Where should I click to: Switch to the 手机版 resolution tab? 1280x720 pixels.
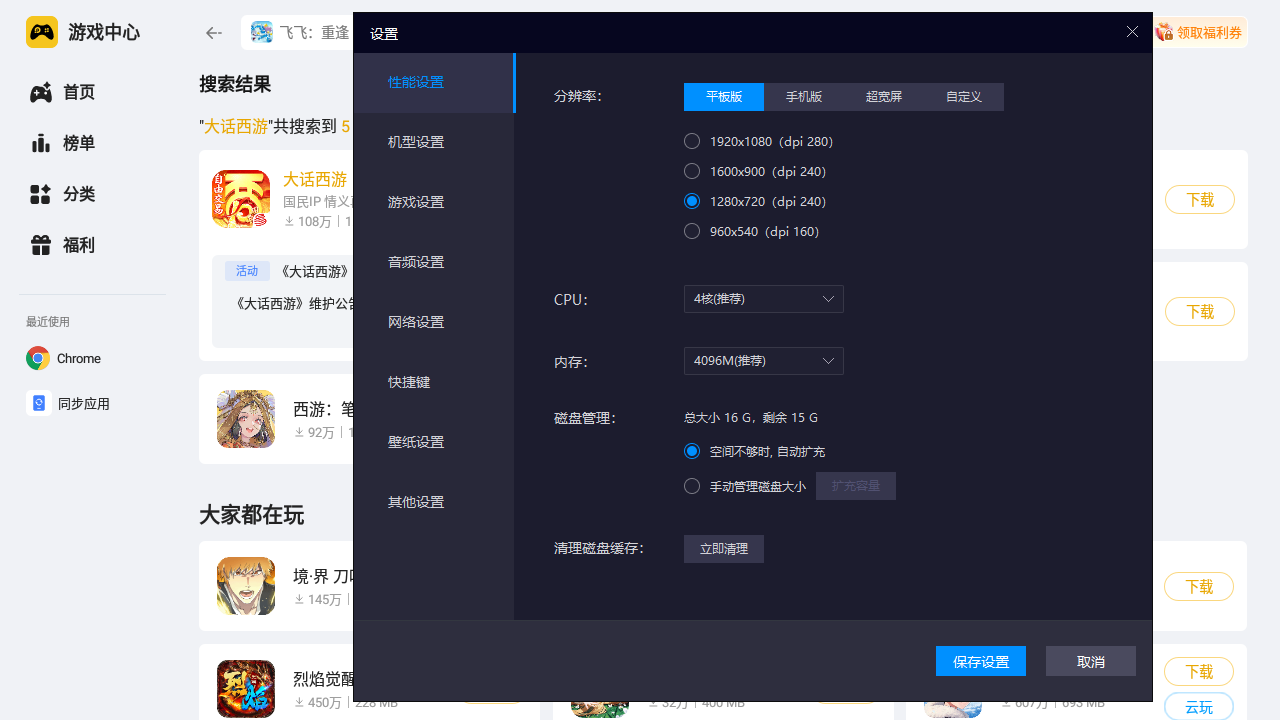click(x=803, y=96)
